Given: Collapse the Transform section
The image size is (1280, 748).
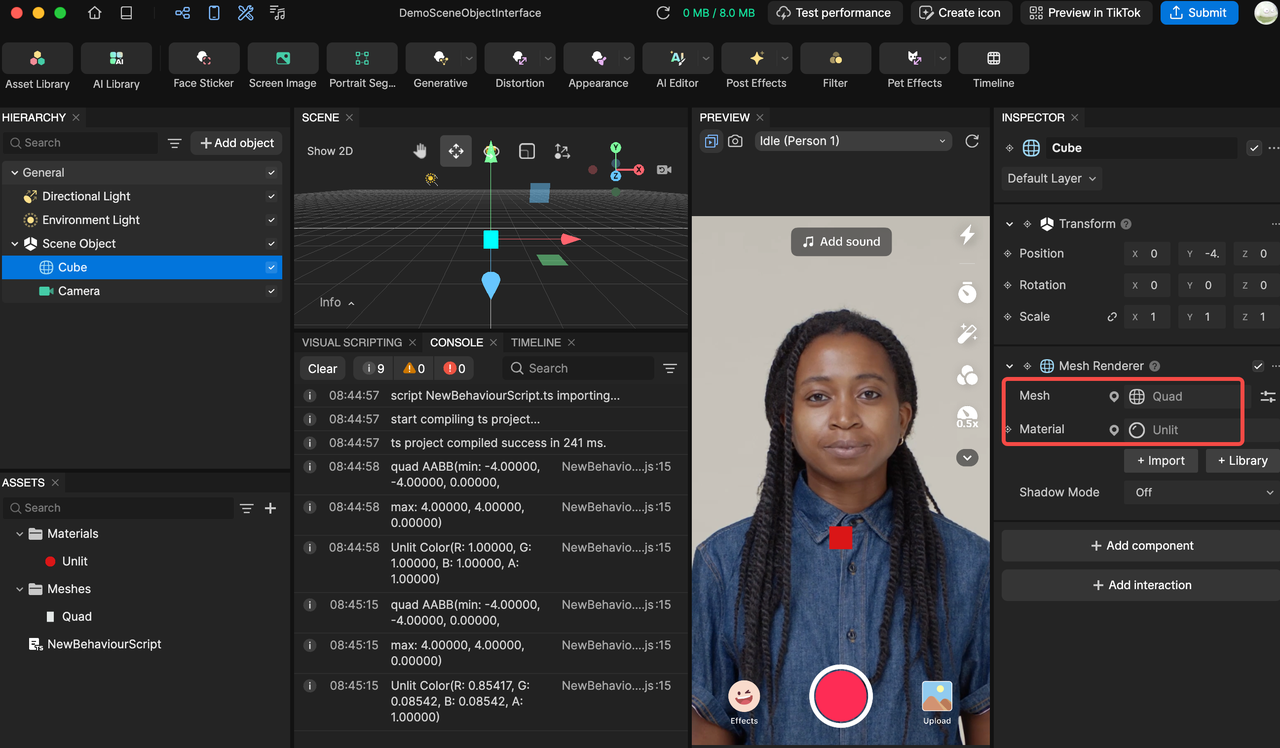Looking at the screenshot, I should coord(1010,224).
